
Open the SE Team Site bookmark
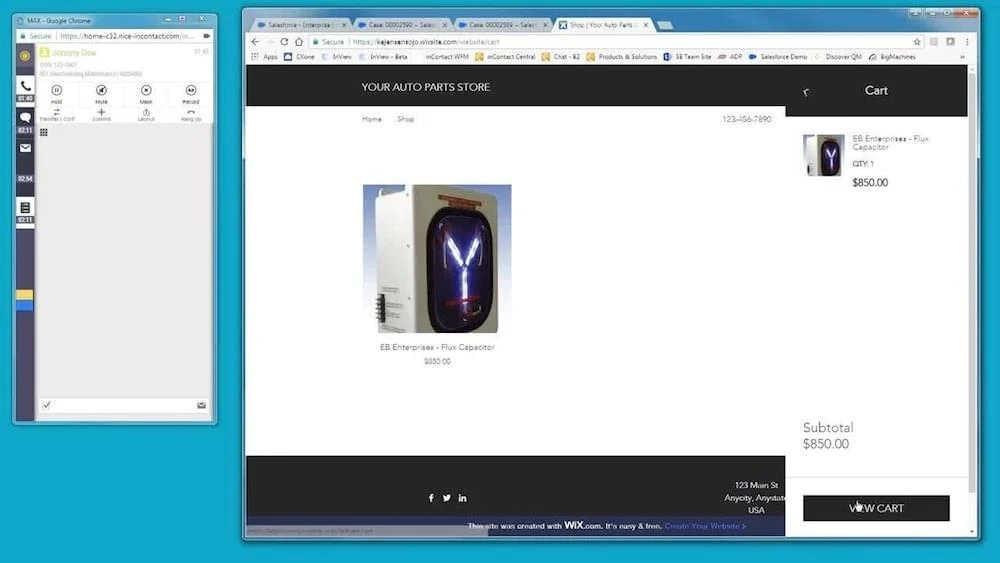click(x=688, y=57)
